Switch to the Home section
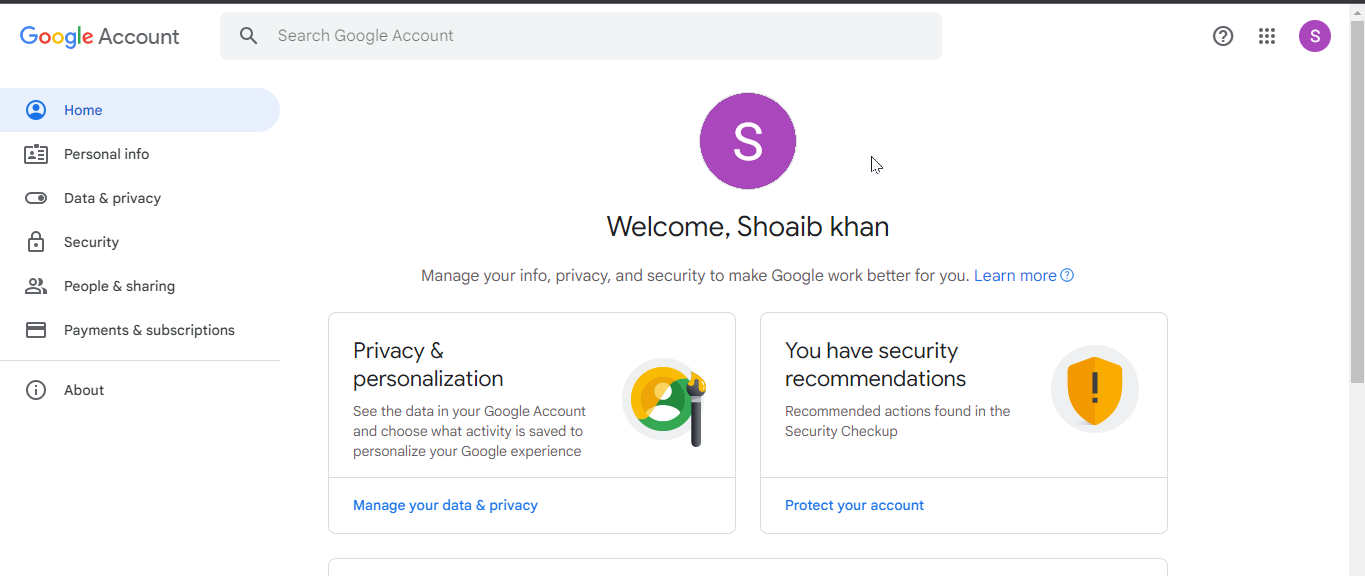Screen dimensions: 1365x576 coord(83,110)
